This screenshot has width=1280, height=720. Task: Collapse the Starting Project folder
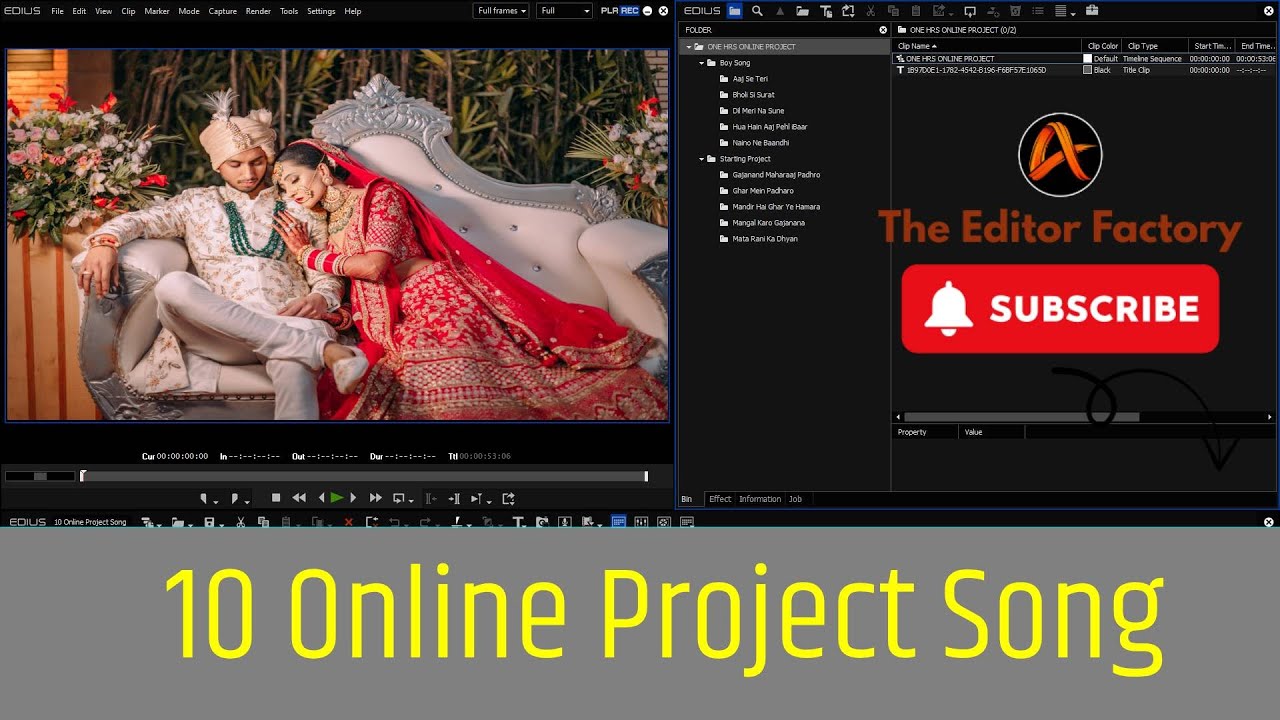(x=702, y=159)
